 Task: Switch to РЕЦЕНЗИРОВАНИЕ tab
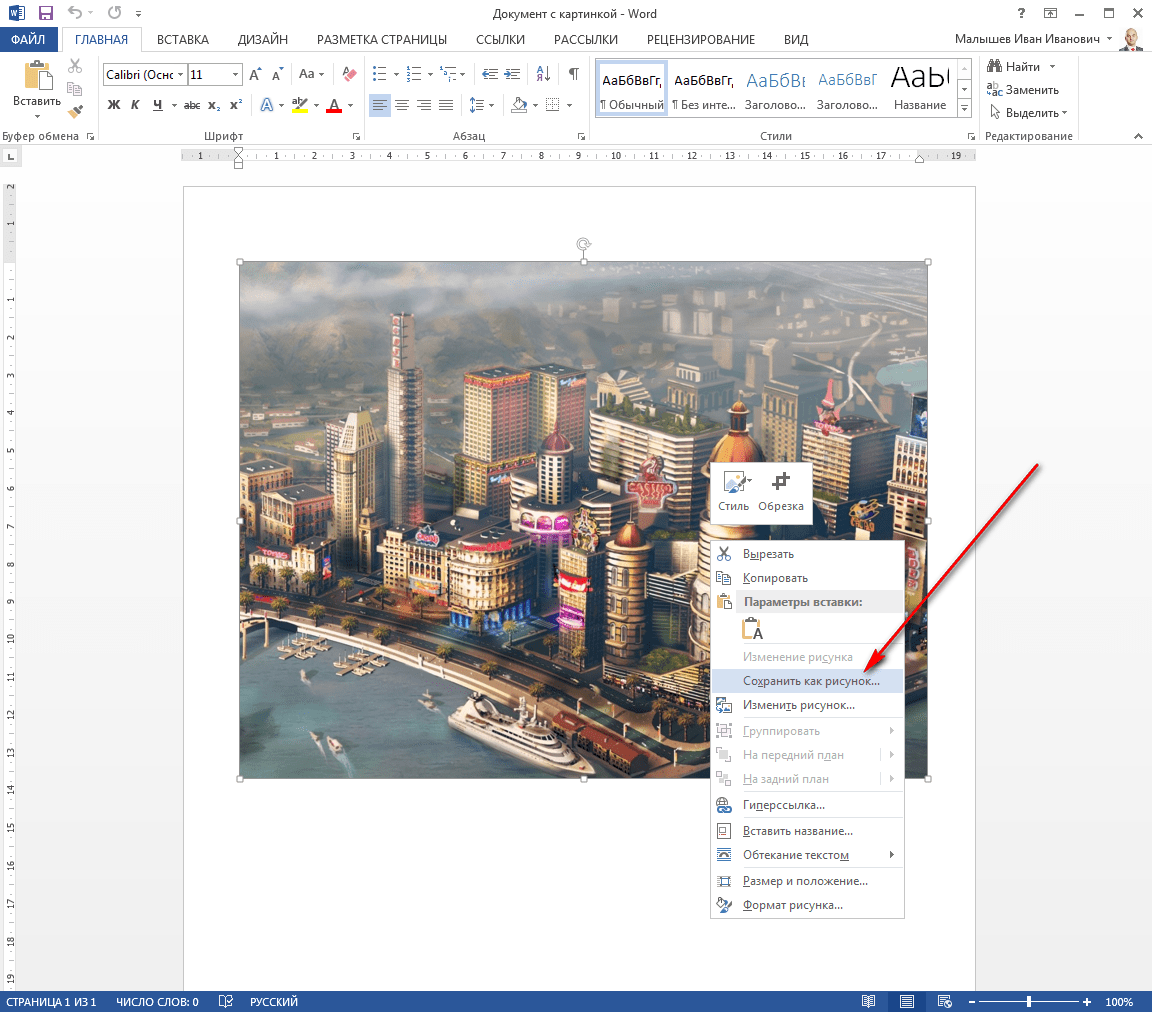coord(701,40)
